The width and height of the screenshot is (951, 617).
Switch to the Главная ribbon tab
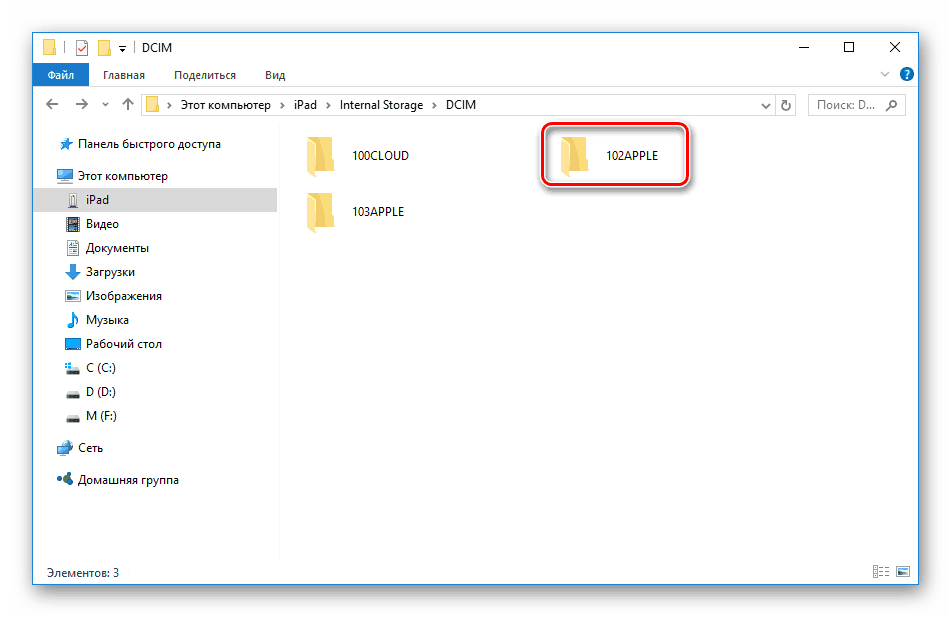[124, 75]
